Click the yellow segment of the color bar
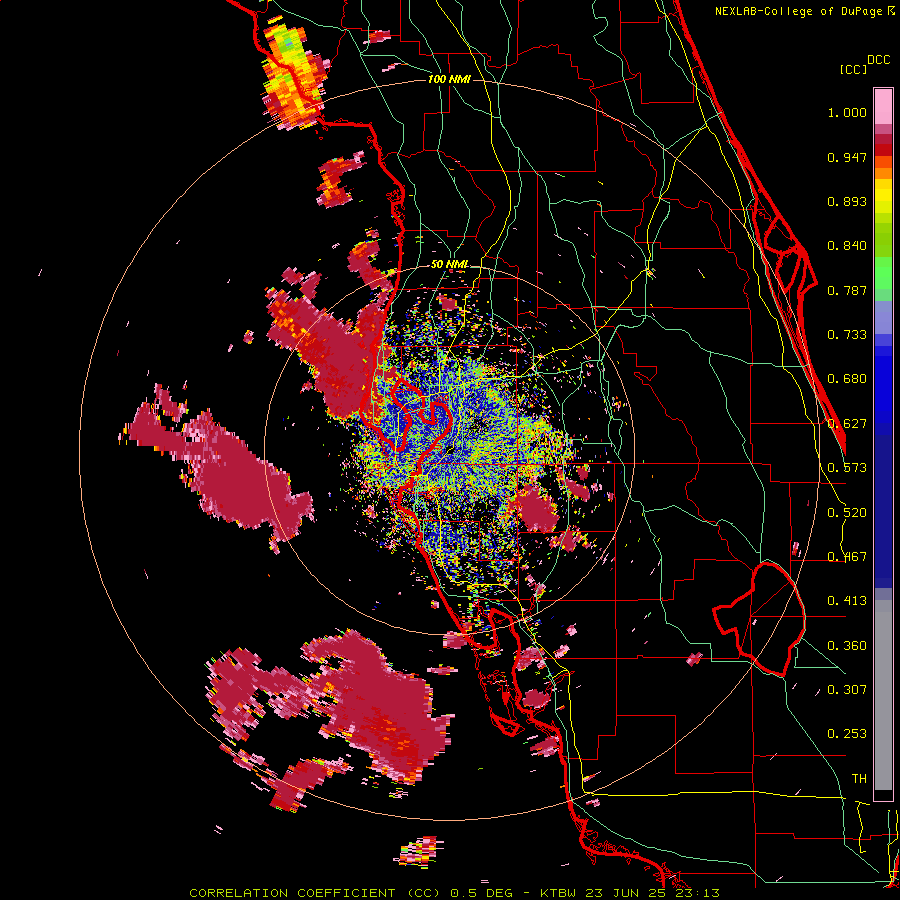This screenshot has height=900, width=900. click(x=883, y=198)
